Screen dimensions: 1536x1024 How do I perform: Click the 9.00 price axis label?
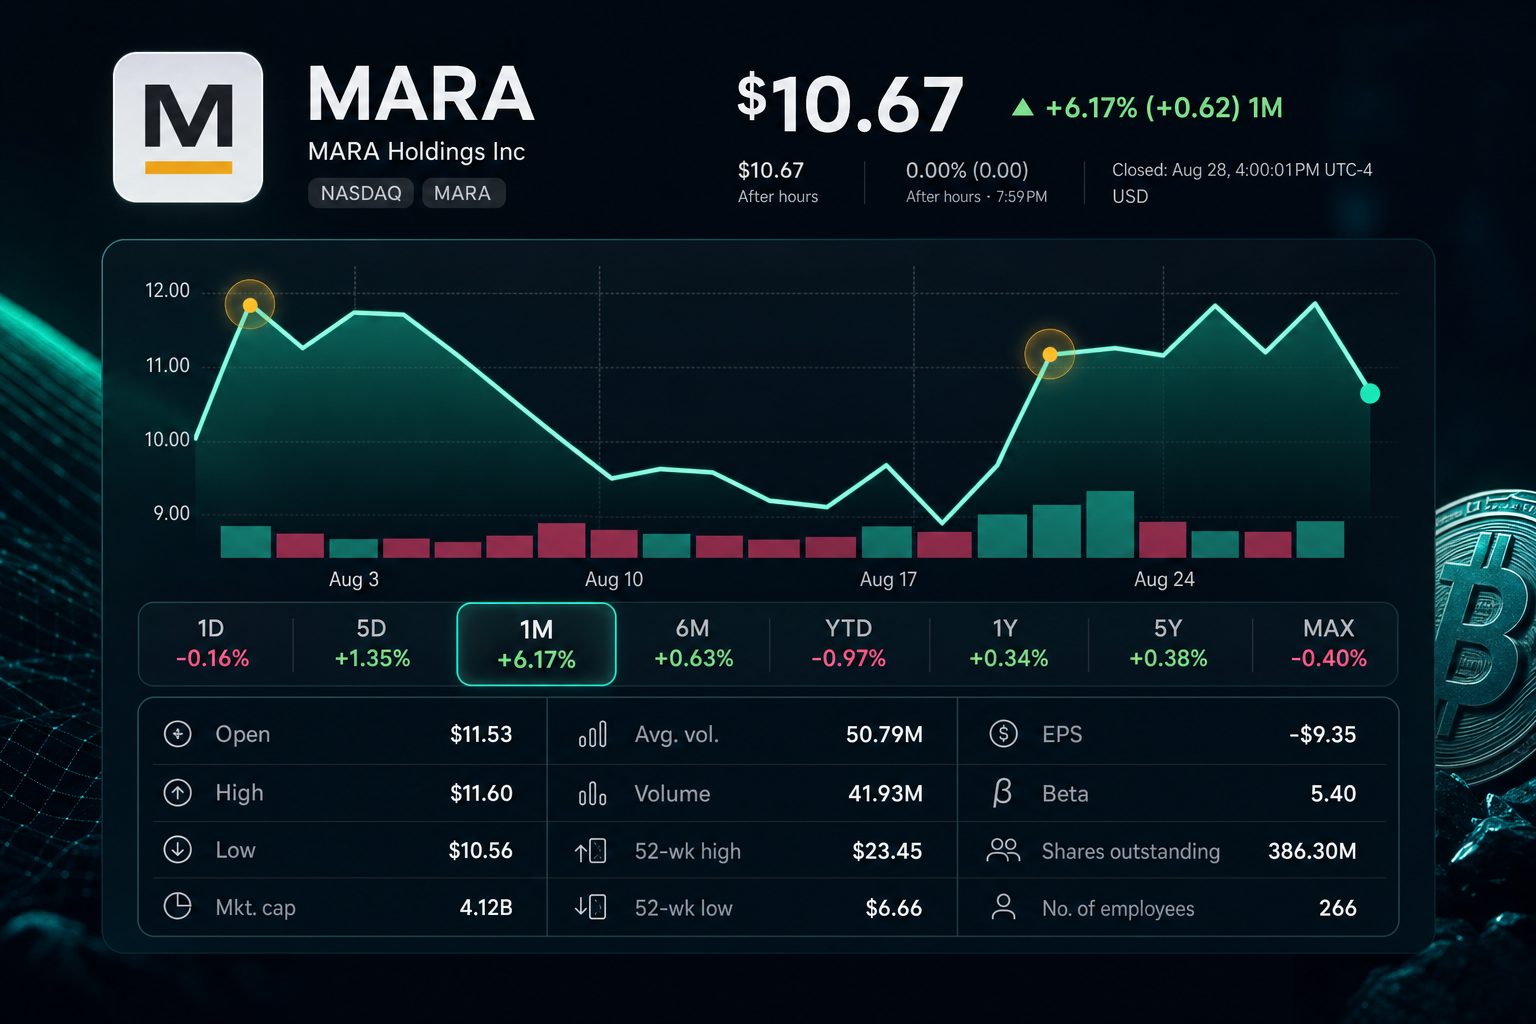tap(171, 513)
